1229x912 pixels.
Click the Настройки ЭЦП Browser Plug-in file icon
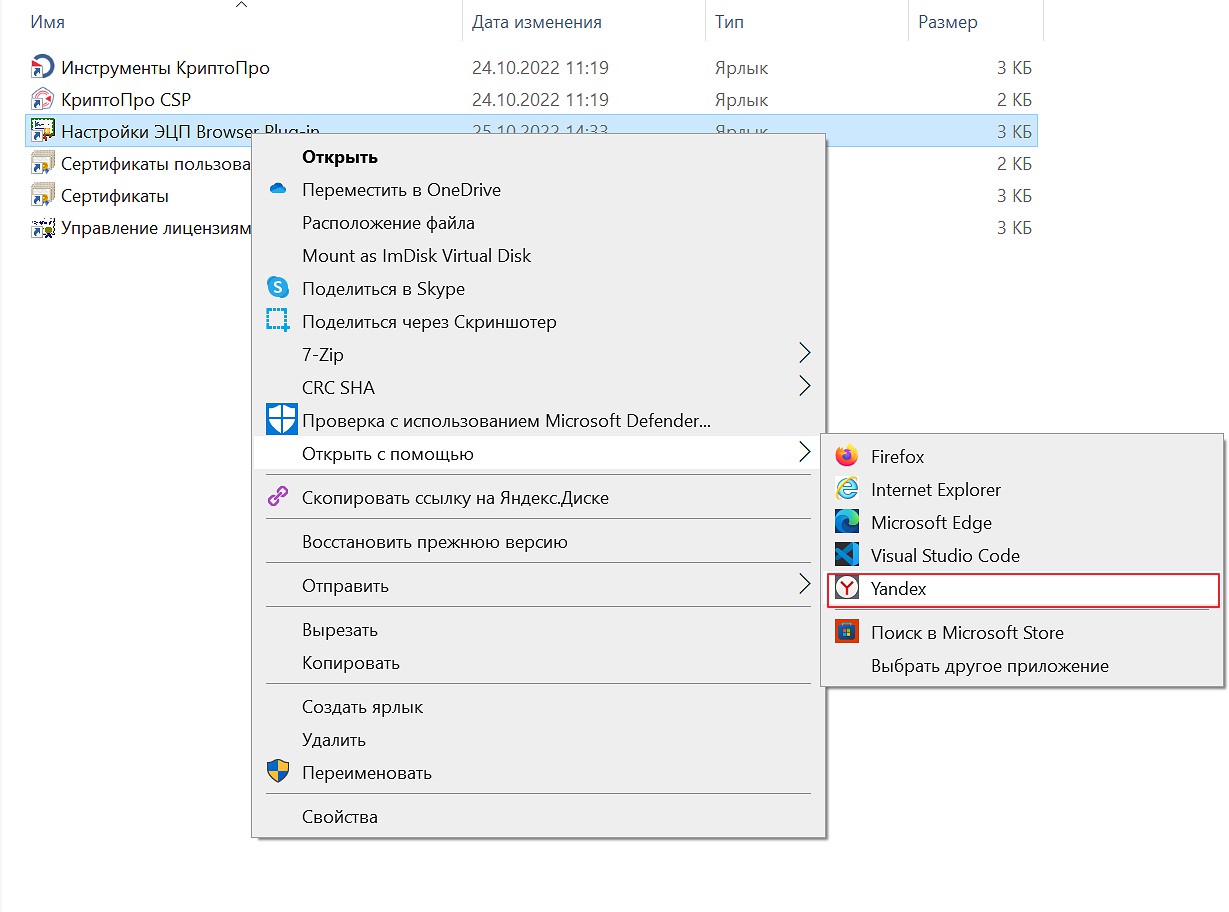coord(42,131)
